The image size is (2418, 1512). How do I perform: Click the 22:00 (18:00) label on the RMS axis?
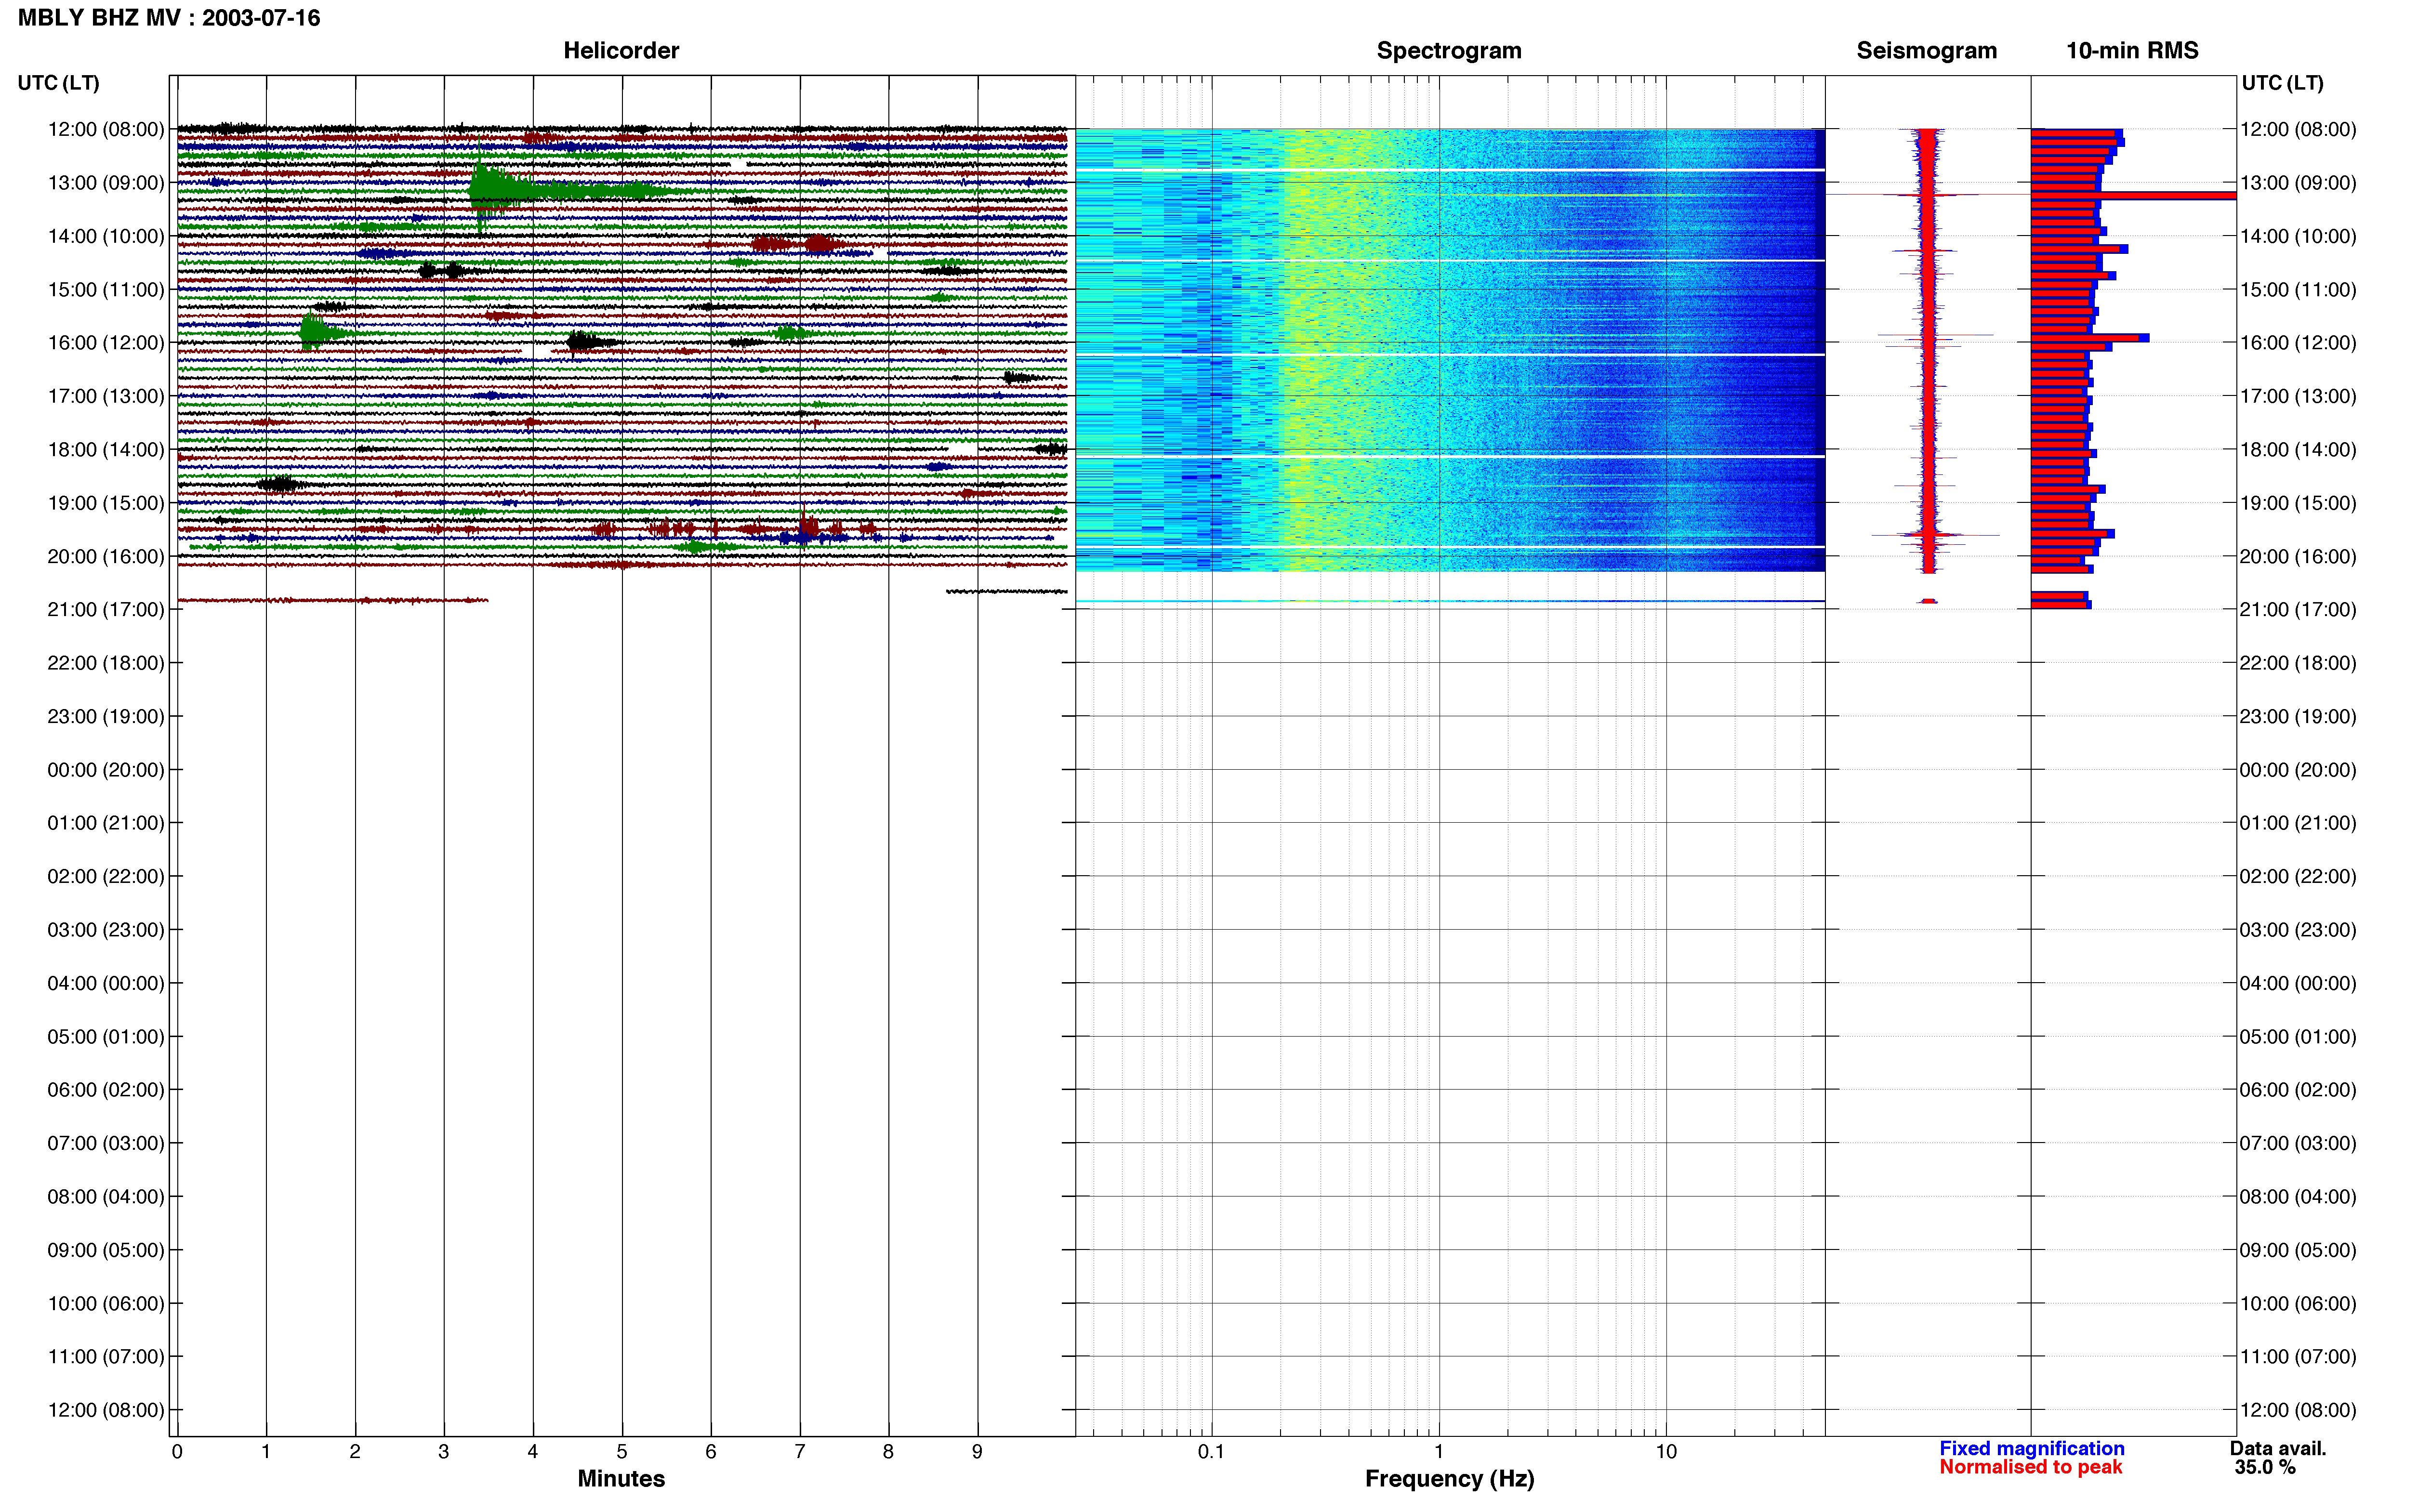(2298, 663)
